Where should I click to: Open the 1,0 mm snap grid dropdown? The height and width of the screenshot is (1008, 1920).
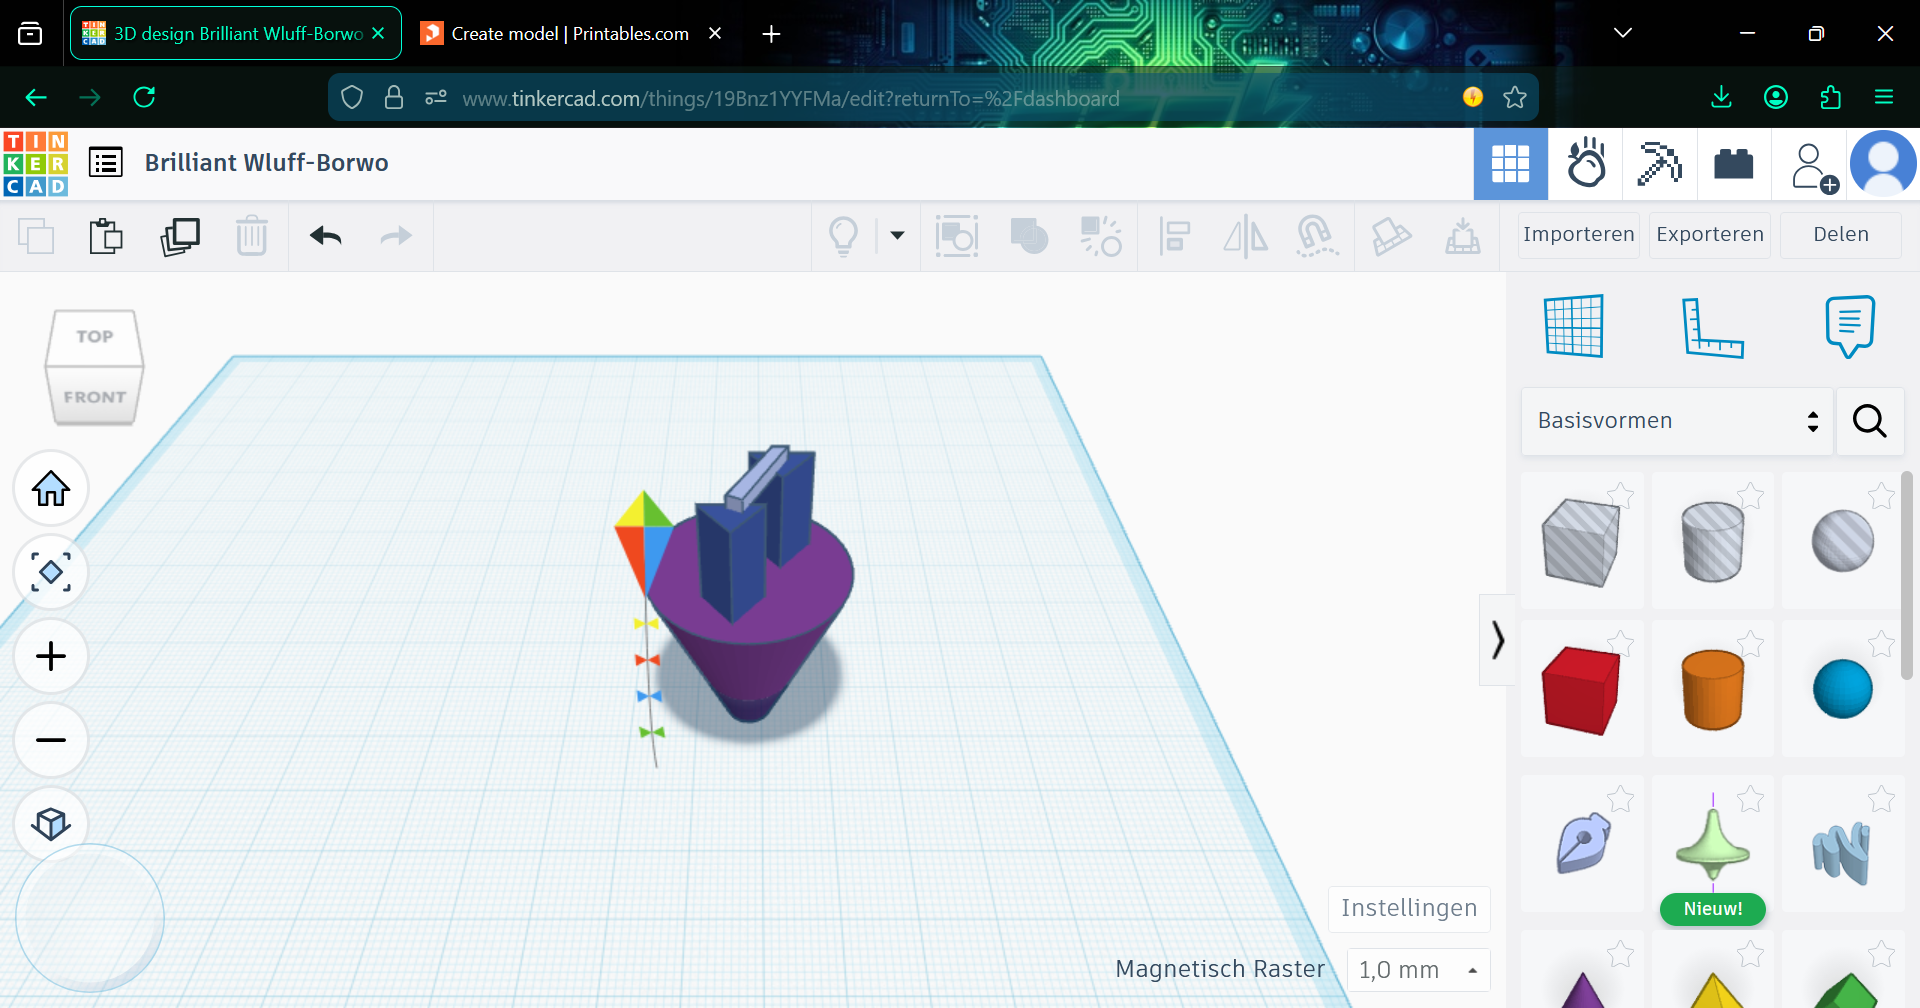[x=1418, y=970]
